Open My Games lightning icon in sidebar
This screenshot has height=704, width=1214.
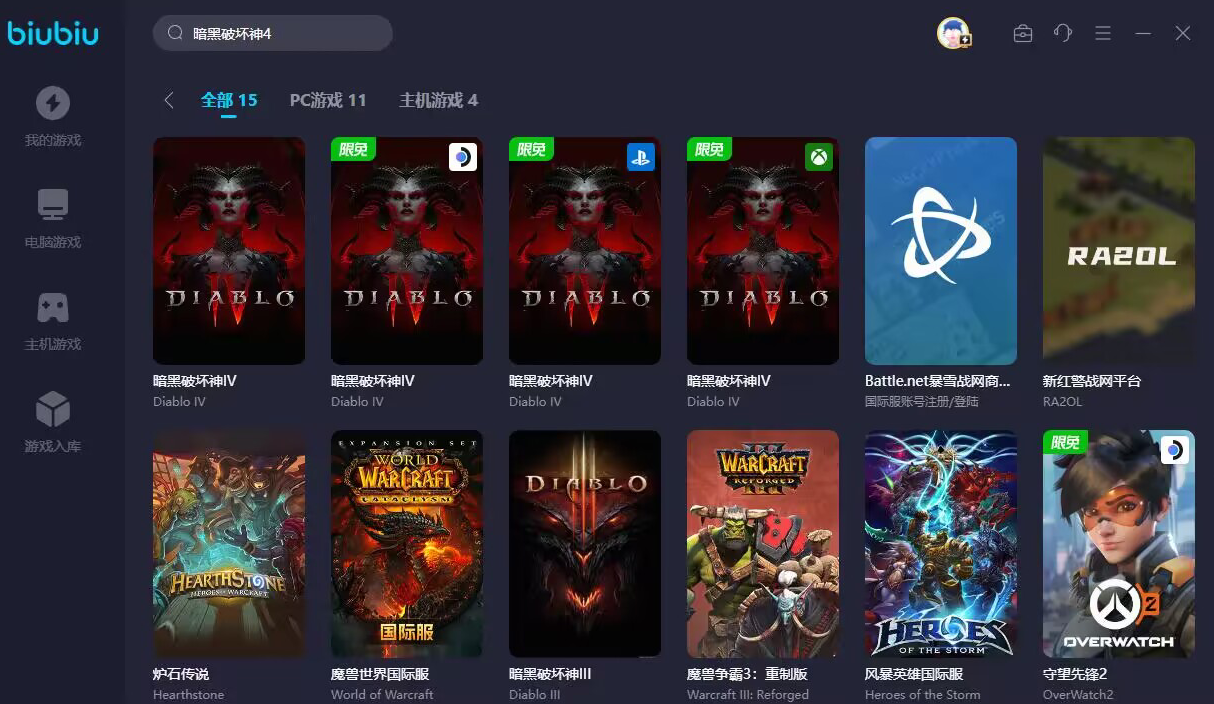click(53, 103)
